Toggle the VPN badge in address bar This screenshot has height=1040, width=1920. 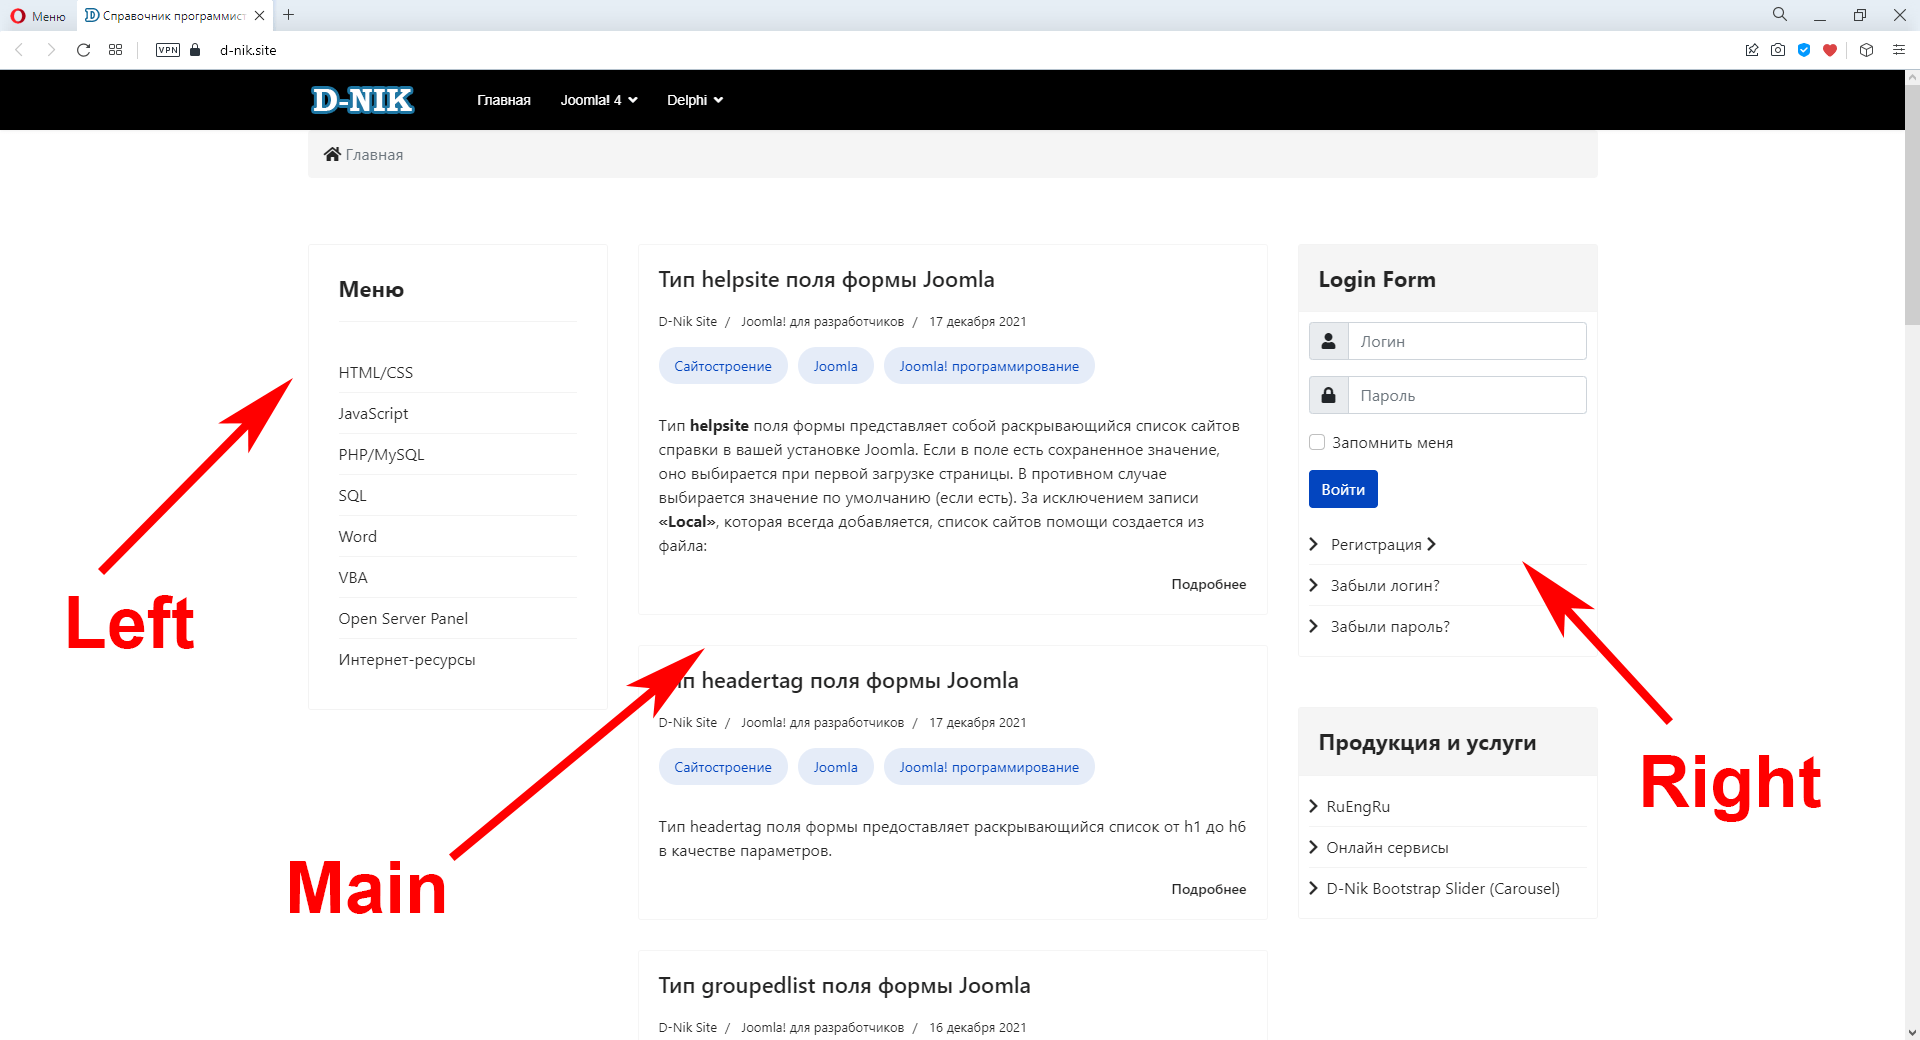point(168,50)
